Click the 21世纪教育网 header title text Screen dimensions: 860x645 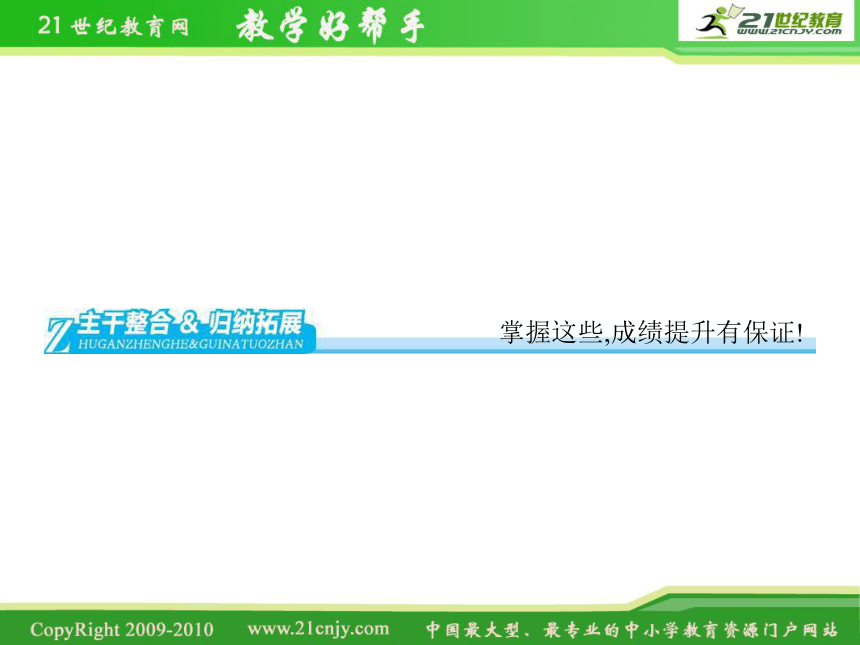(x=114, y=26)
